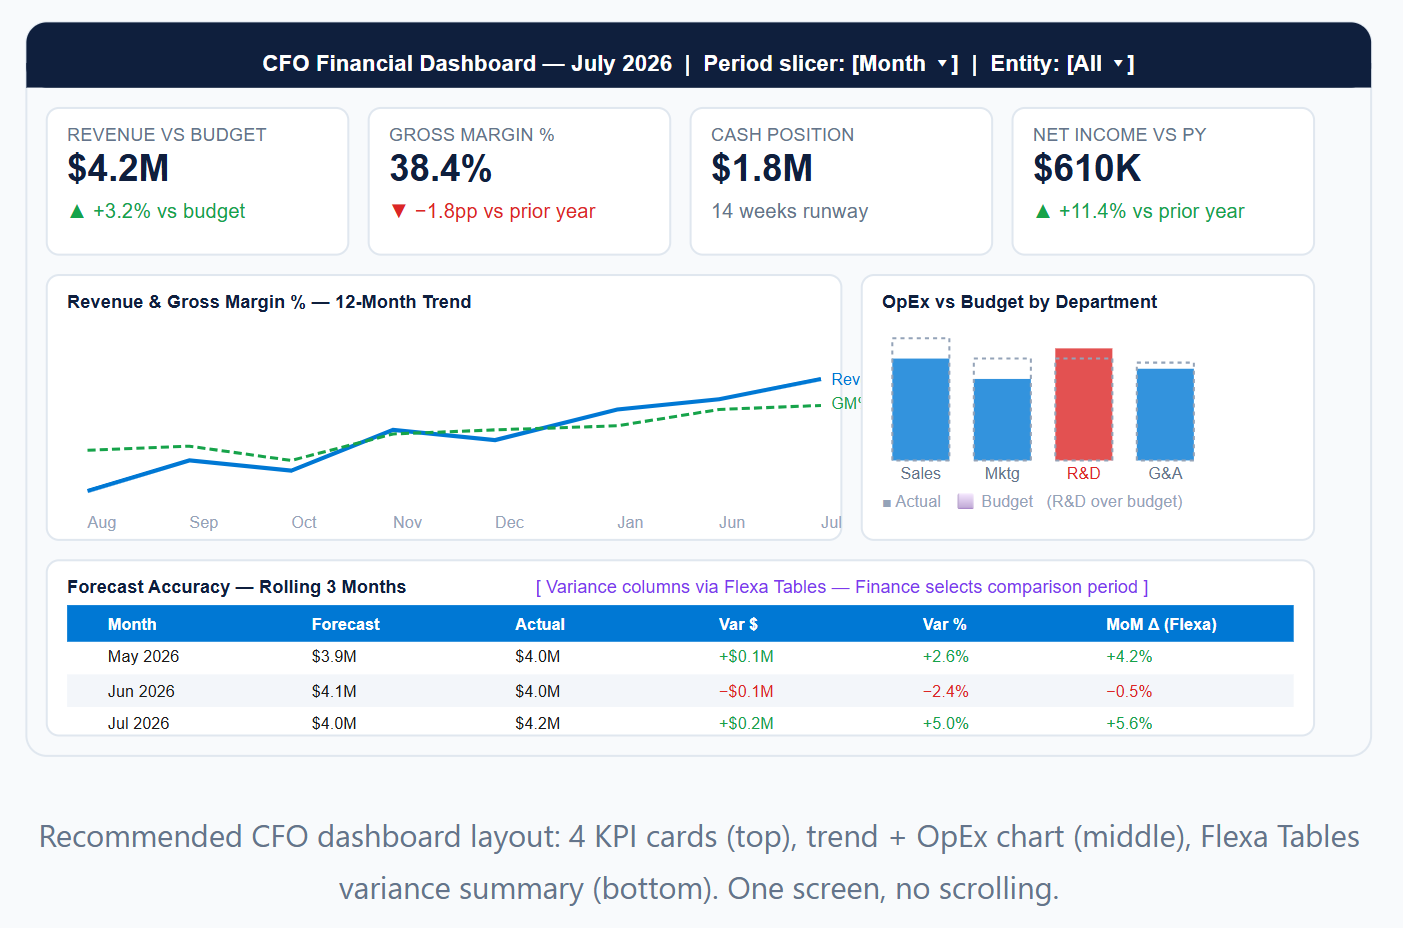Click the Jul 2026 actual $4.2M cell
Viewport: 1403px width, 928px height.
point(538,723)
